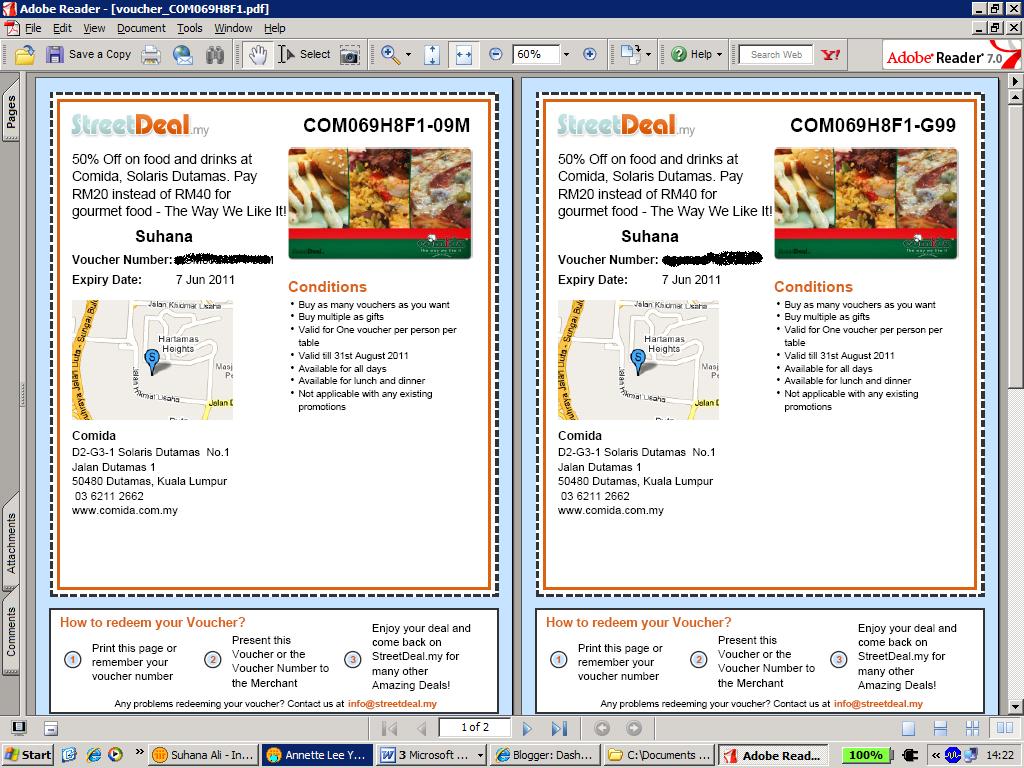Click the zoom out minus button
The image size is (1024, 768).
pyautogui.click(x=496, y=54)
